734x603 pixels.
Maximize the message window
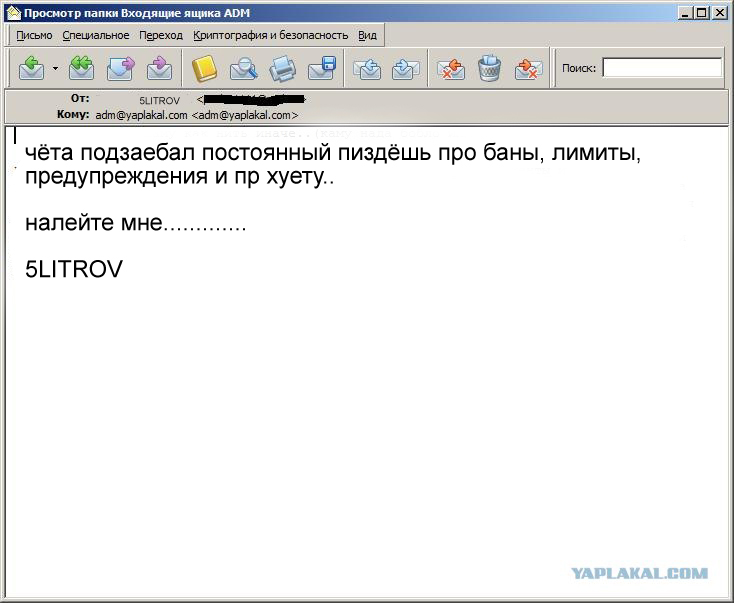[x=701, y=13]
